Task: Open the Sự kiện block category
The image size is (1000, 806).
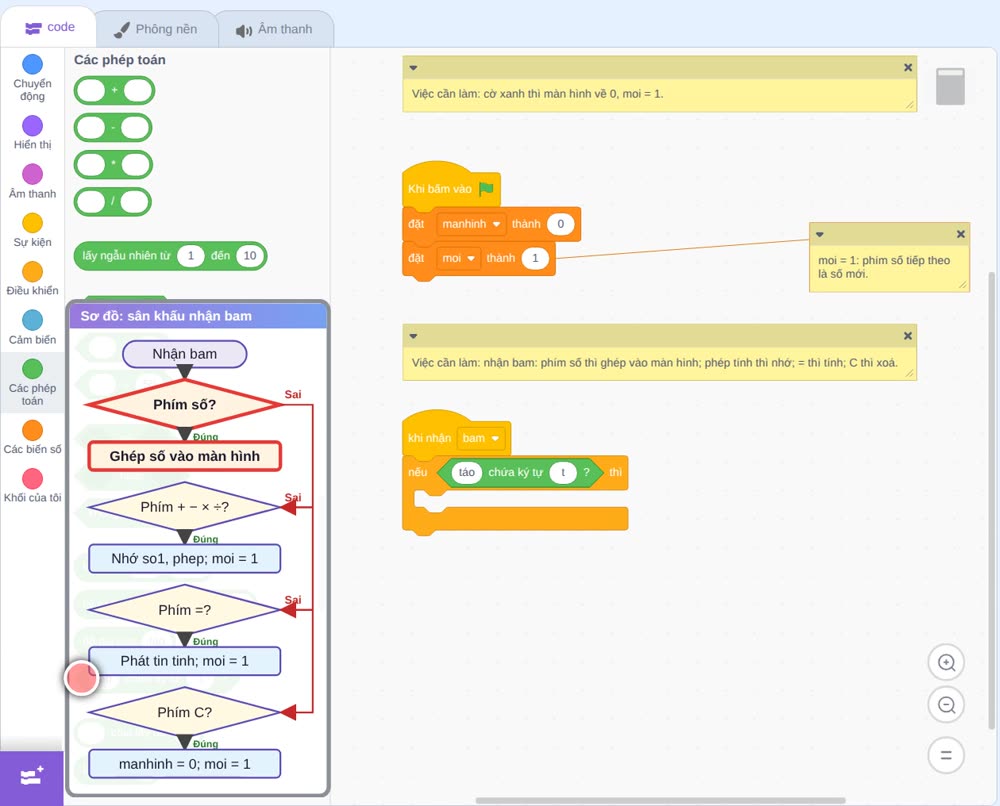Action: pyautogui.click(x=32, y=230)
